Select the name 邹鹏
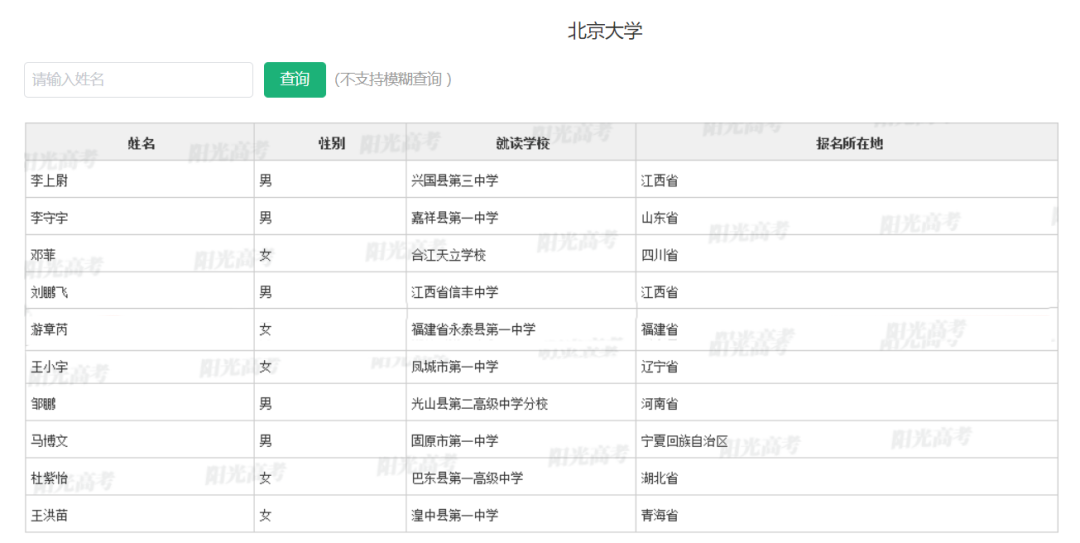The height and width of the screenshot is (543, 1080). pyautogui.click(x=43, y=404)
